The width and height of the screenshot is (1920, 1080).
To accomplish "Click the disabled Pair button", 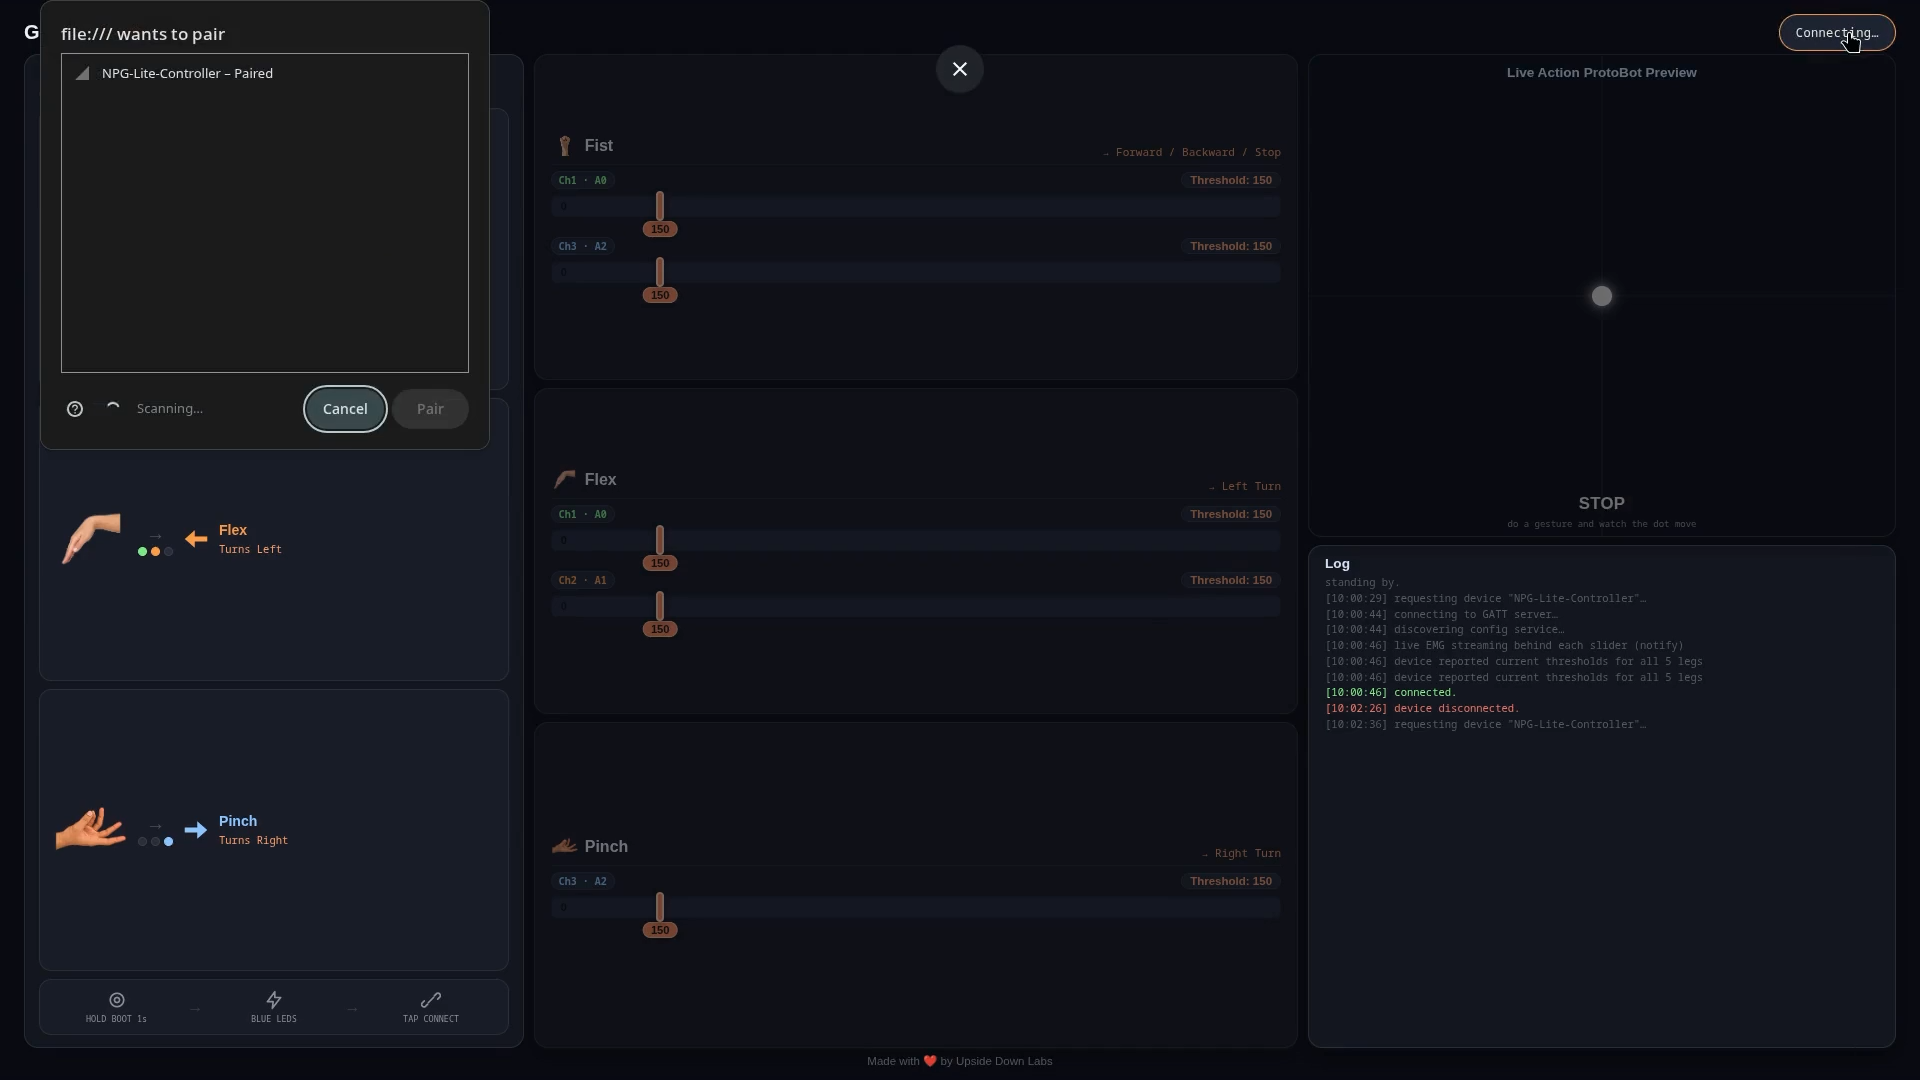I will [430, 409].
